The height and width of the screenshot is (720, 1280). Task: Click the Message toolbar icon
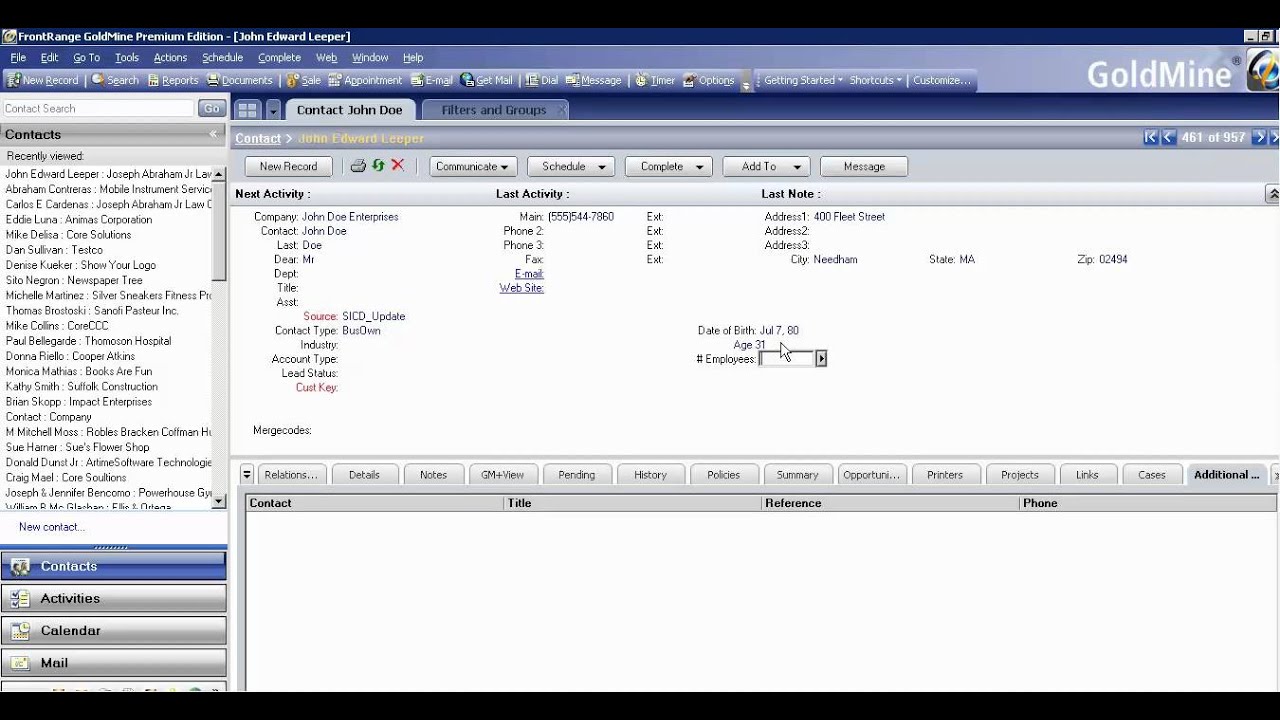click(593, 80)
